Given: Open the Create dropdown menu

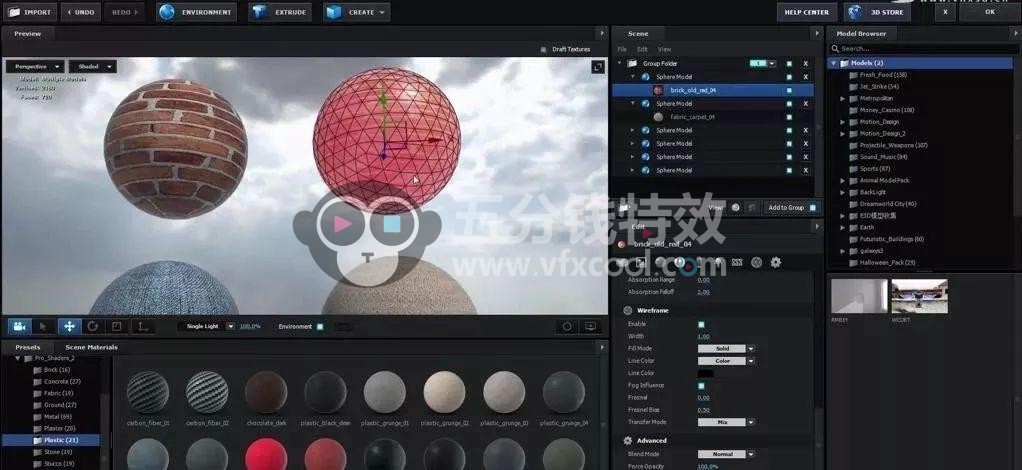Looking at the screenshot, I should tap(357, 12).
